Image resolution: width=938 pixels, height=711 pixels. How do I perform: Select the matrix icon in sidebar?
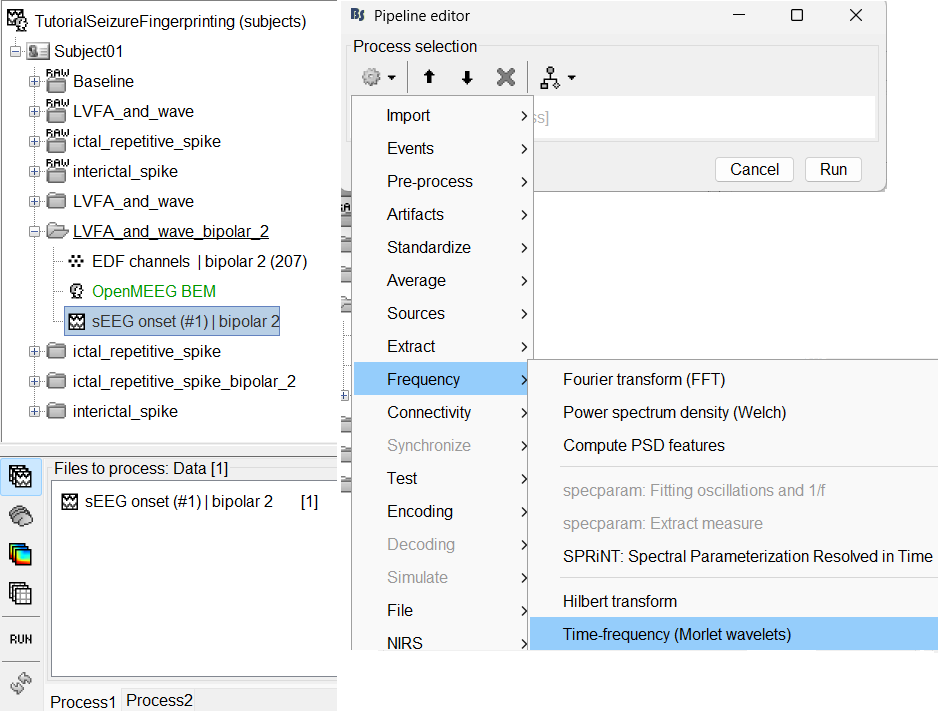(x=20, y=592)
